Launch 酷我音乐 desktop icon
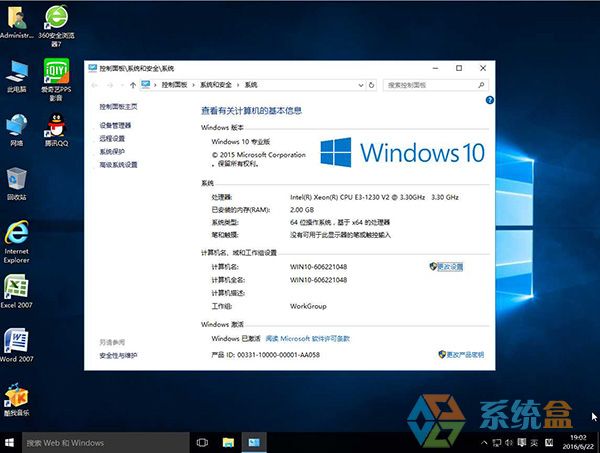Viewport: 600px width, 453px height. (16, 399)
